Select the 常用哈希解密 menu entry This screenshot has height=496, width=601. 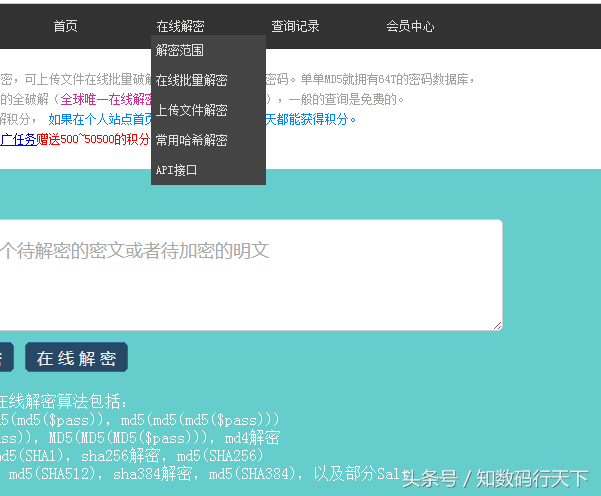[191, 140]
